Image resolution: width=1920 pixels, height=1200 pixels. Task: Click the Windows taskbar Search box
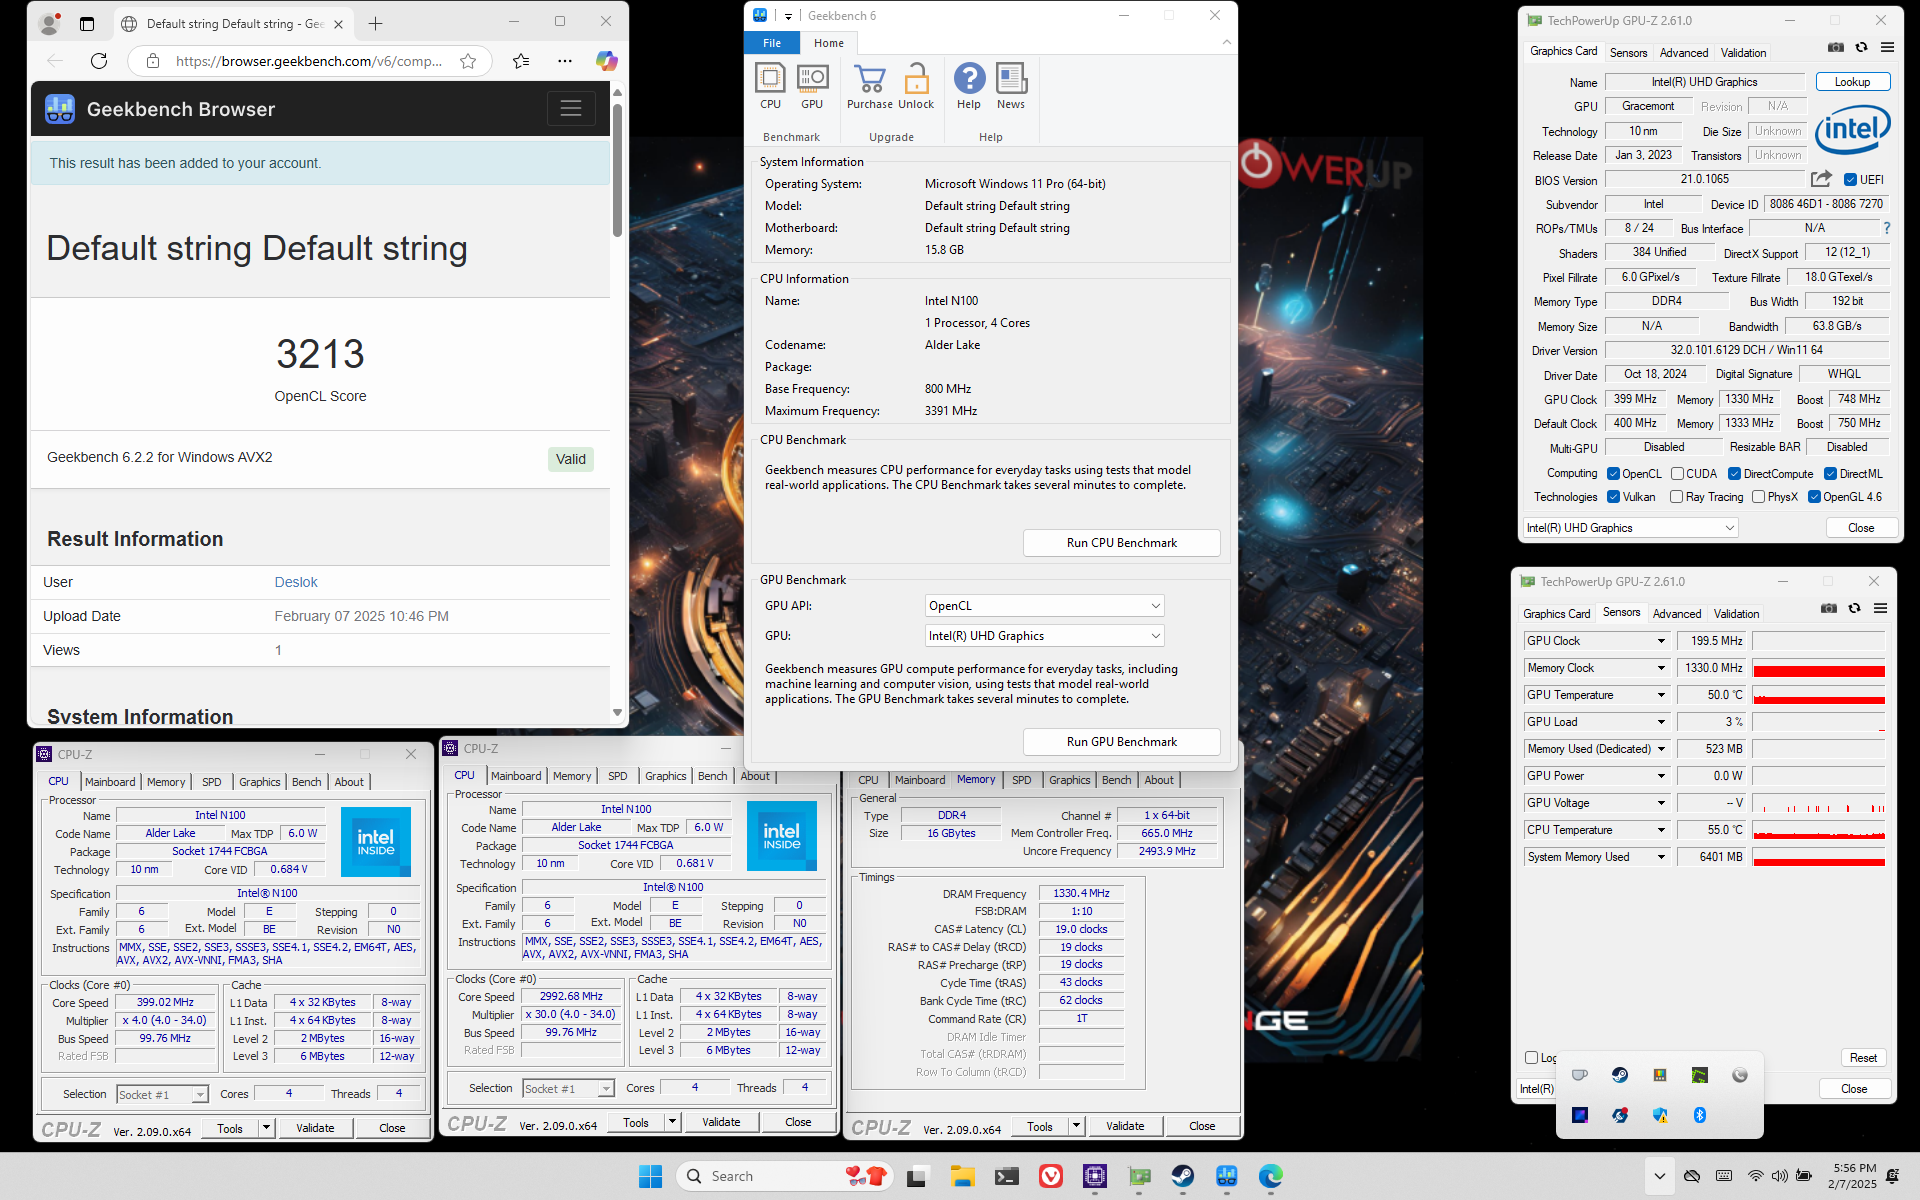coord(784,1176)
